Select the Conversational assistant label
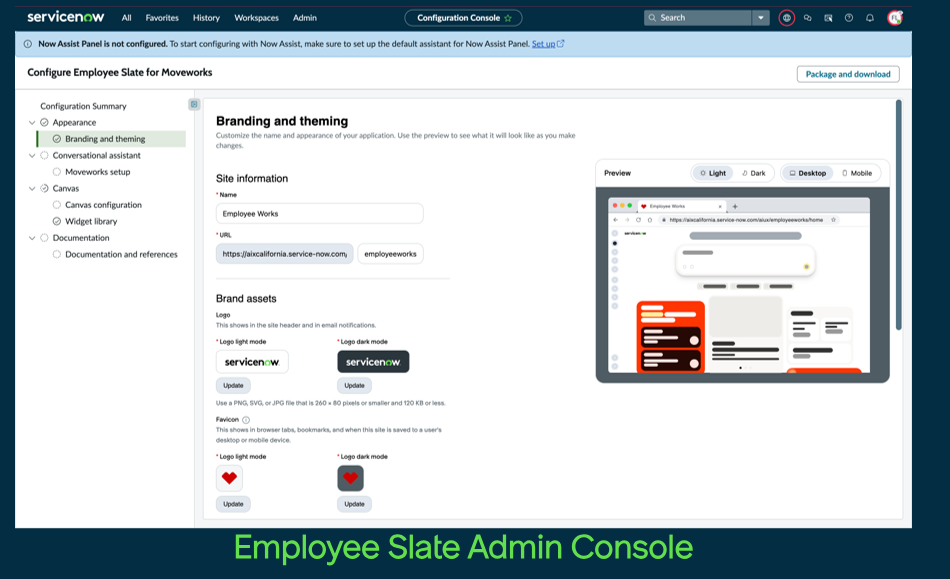 click(96, 156)
